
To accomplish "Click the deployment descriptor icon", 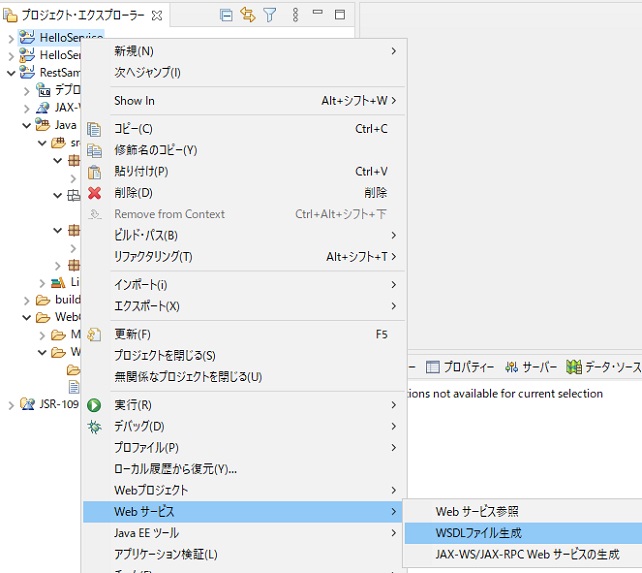I will pos(43,90).
